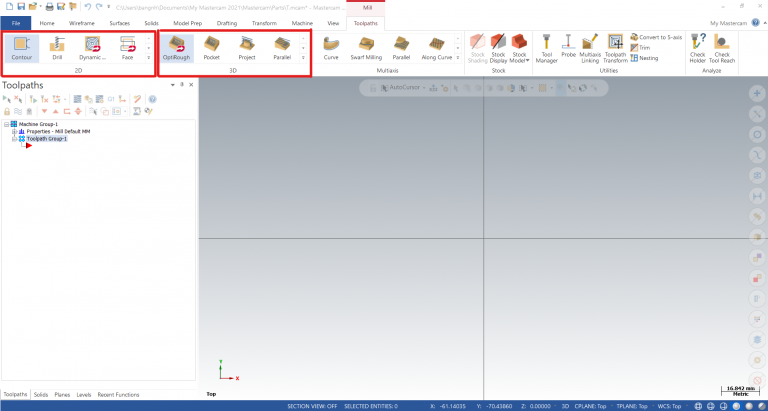Image resolution: width=768 pixels, height=411 pixels.
Task: Select the Project 3D toolpath
Action: point(247,48)
